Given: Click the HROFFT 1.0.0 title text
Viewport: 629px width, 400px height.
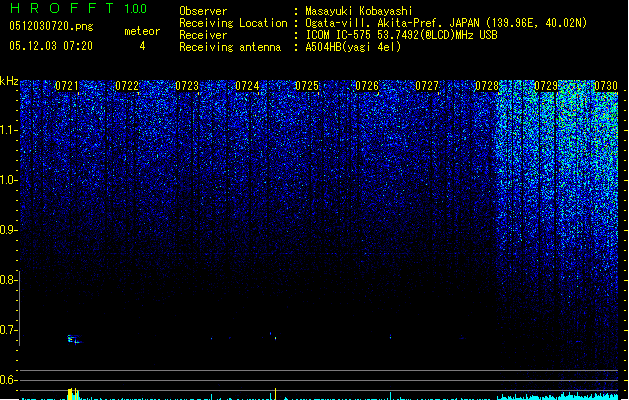Looking at the screenshot, I should [79, 8].
